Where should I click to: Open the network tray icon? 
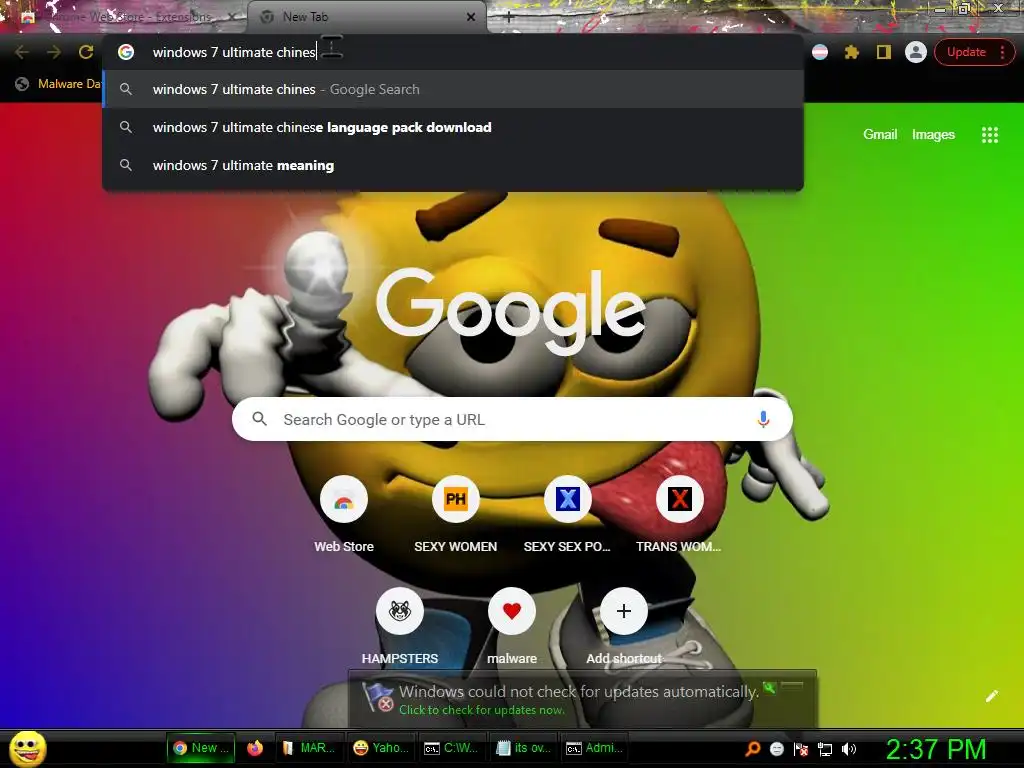[825, 749]
